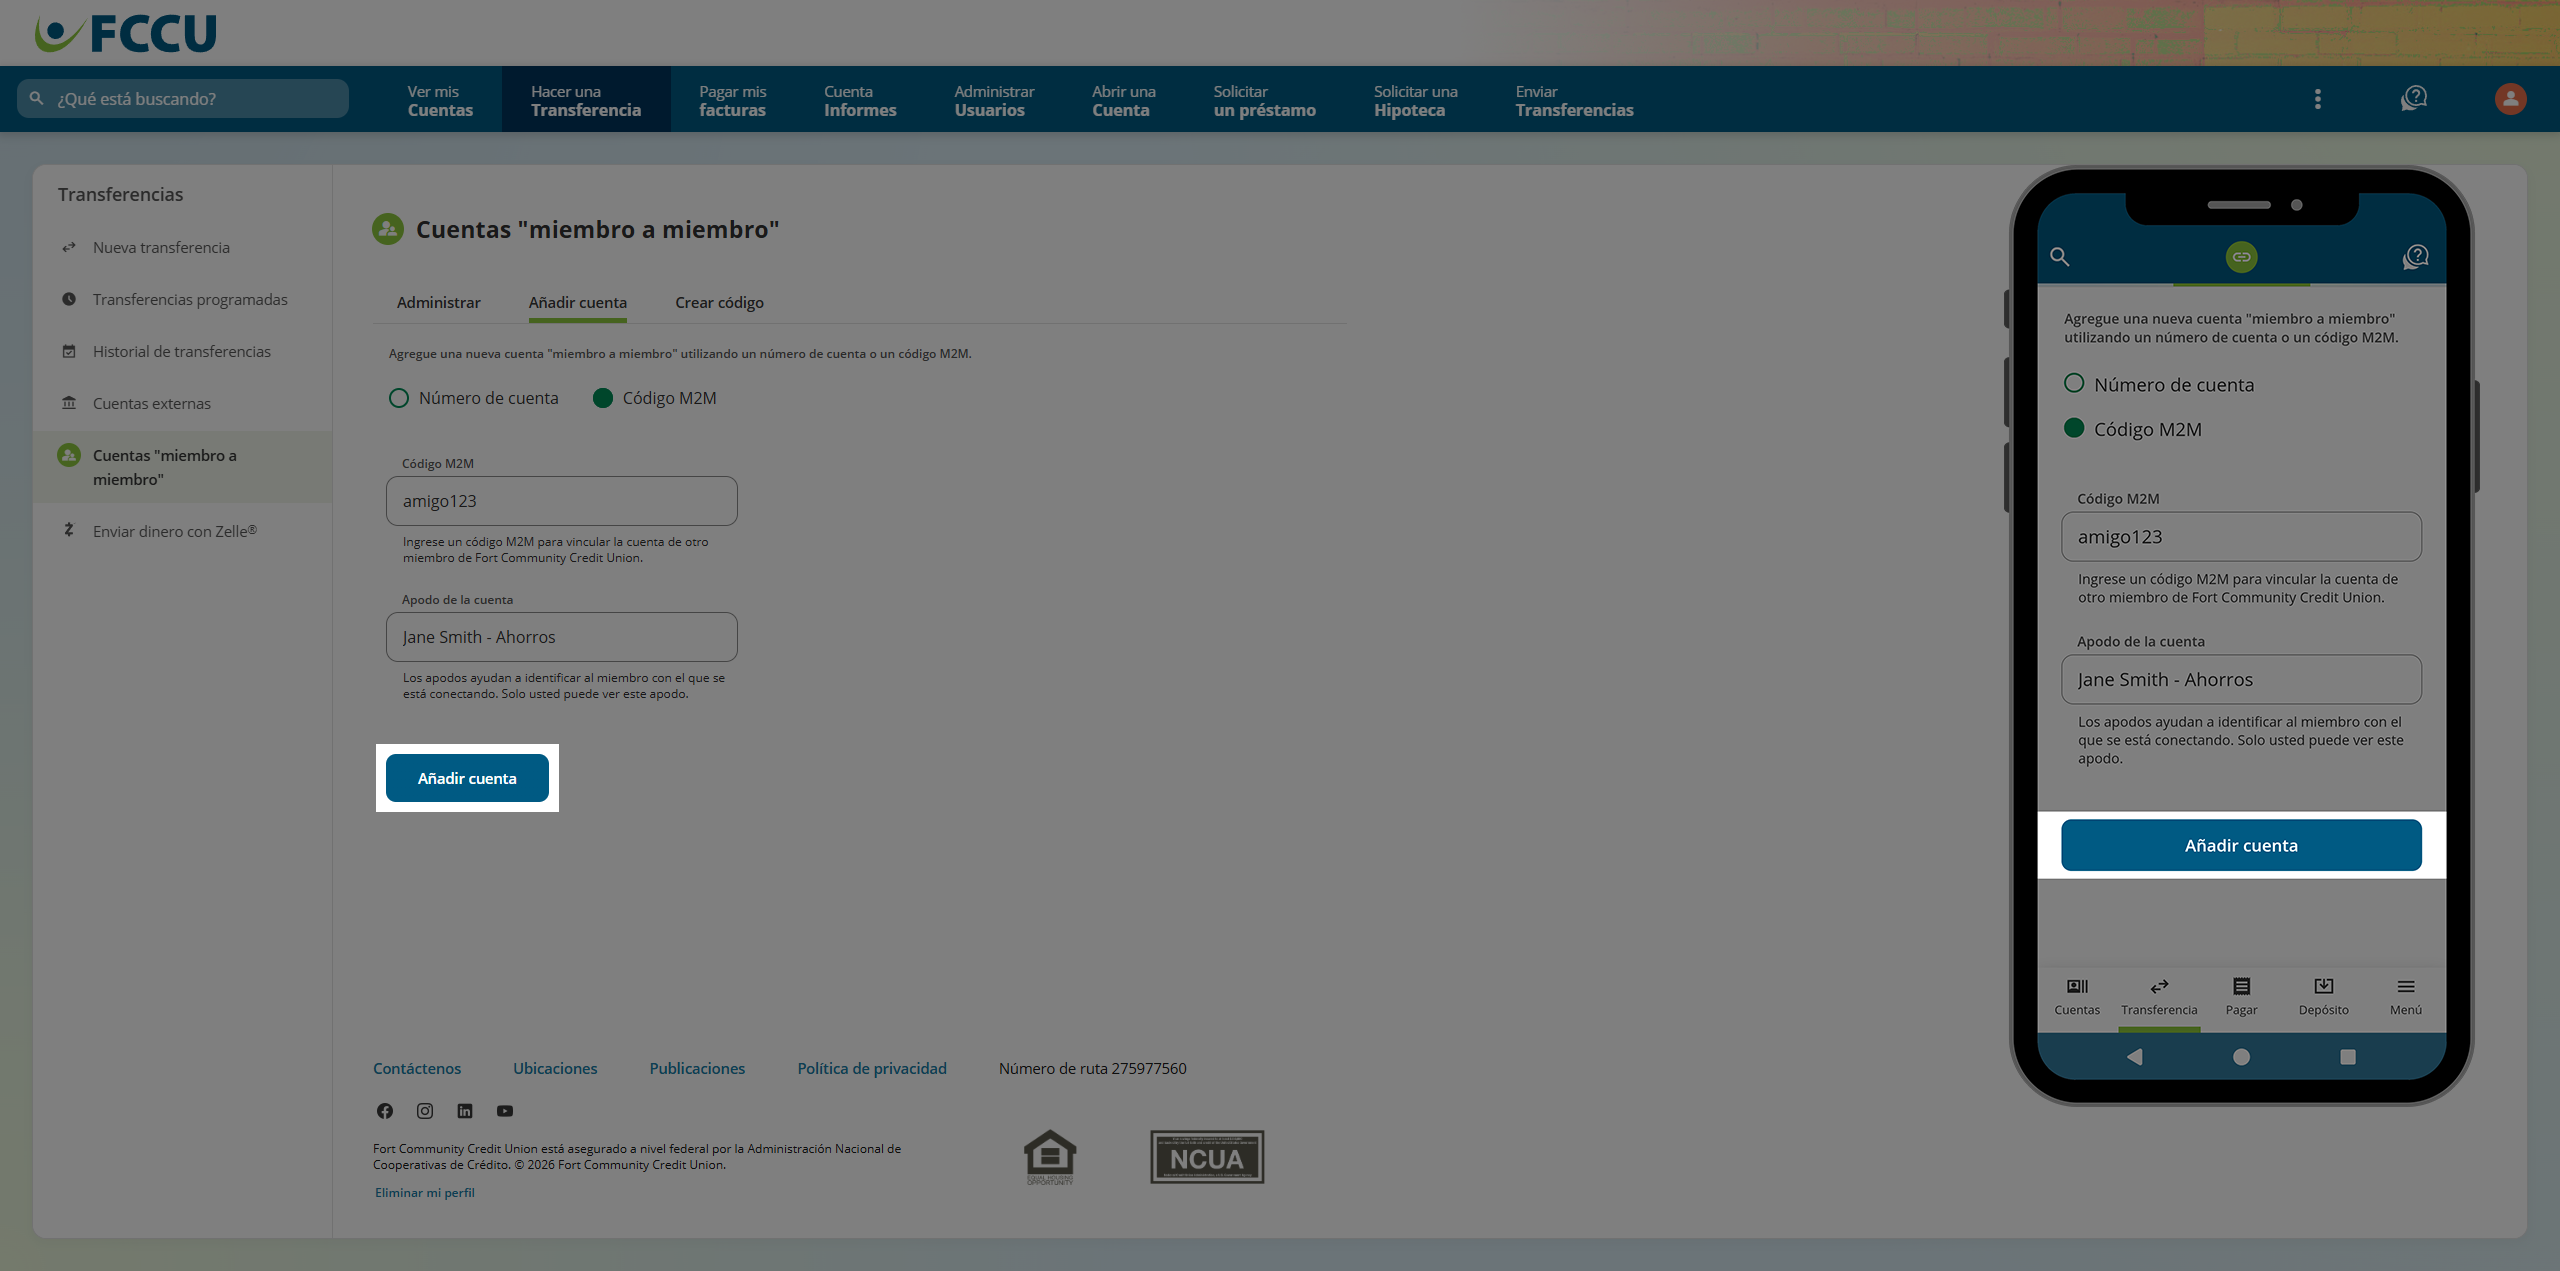Open the Instagram icon in the footer
Screen dimensions: 2560x1271
425,1111
